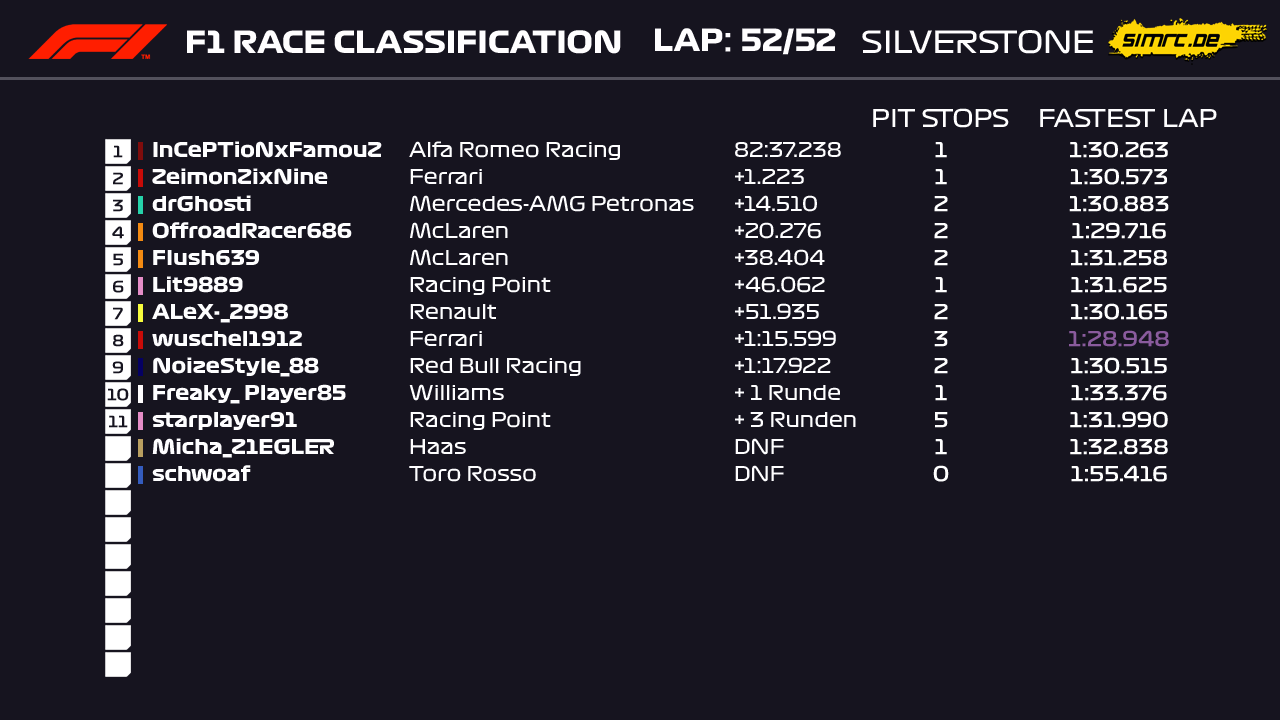This screenshot has height=720, width=1280.
Task: Click the purple fastest lap 1:28.948
Action: [x=1118, y=339]
